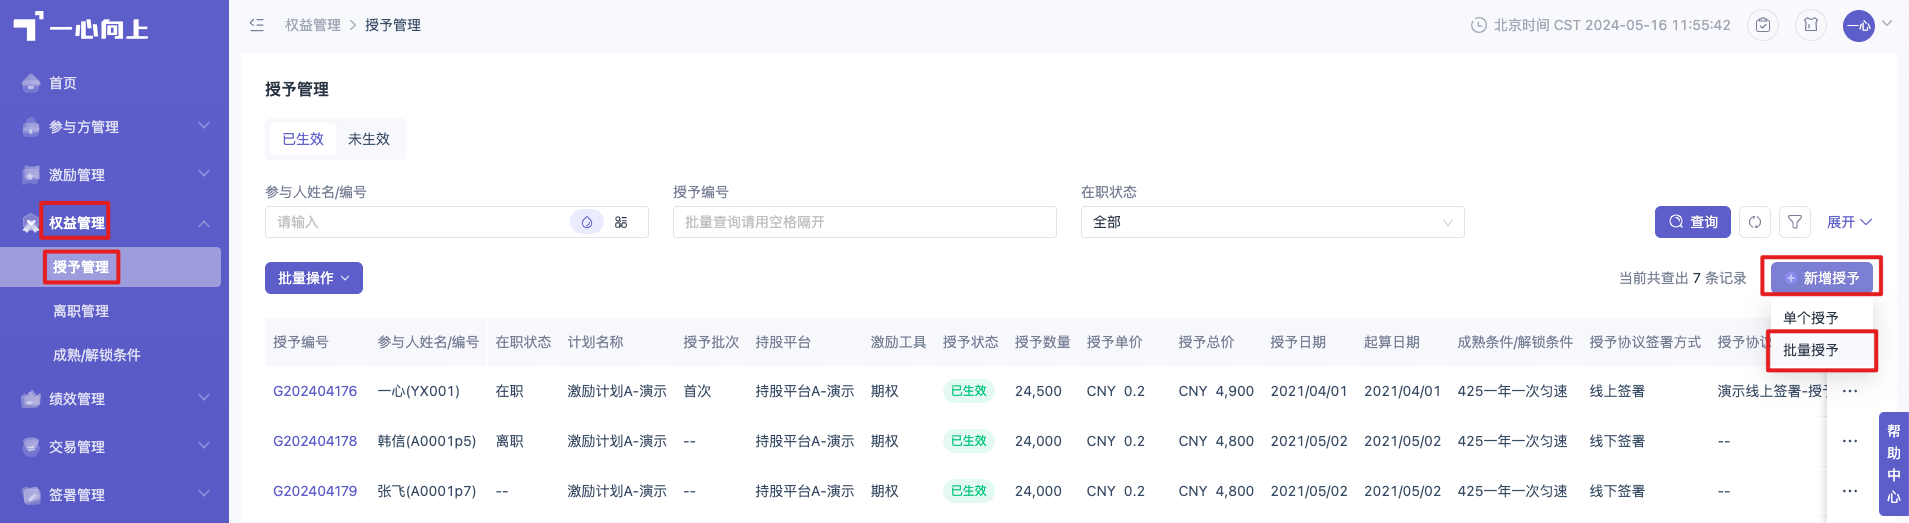Click the droplet icon in participant name field
The width and height of the screenshot is (1909, 523).
click(x=587, y=222)
